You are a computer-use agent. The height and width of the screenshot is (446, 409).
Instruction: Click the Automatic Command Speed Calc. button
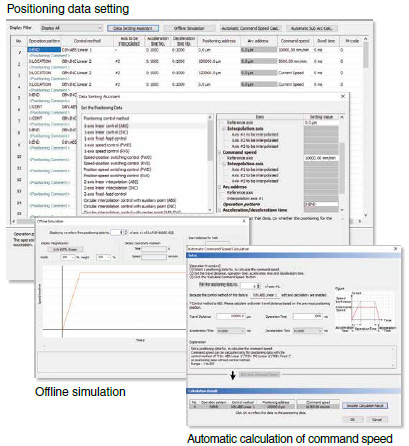click(x=250, y=28)
